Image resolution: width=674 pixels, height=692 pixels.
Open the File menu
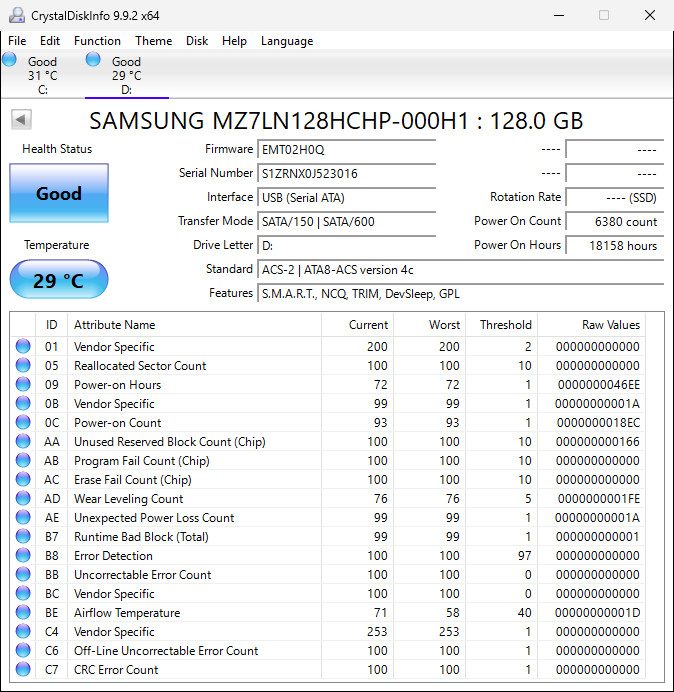pos(17,41)
